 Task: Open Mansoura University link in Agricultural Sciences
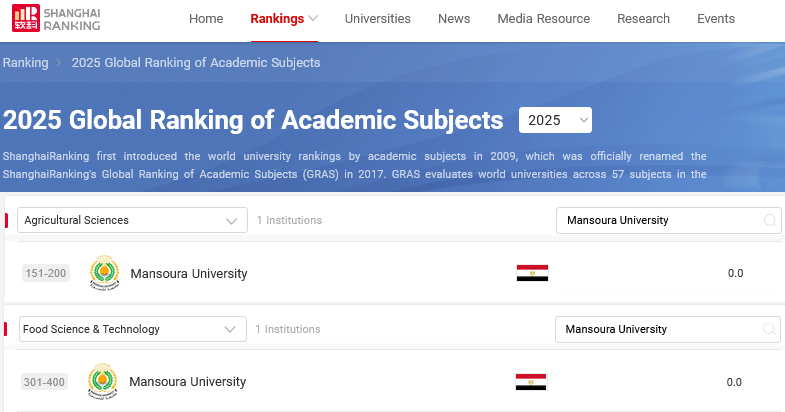(188, 273)
